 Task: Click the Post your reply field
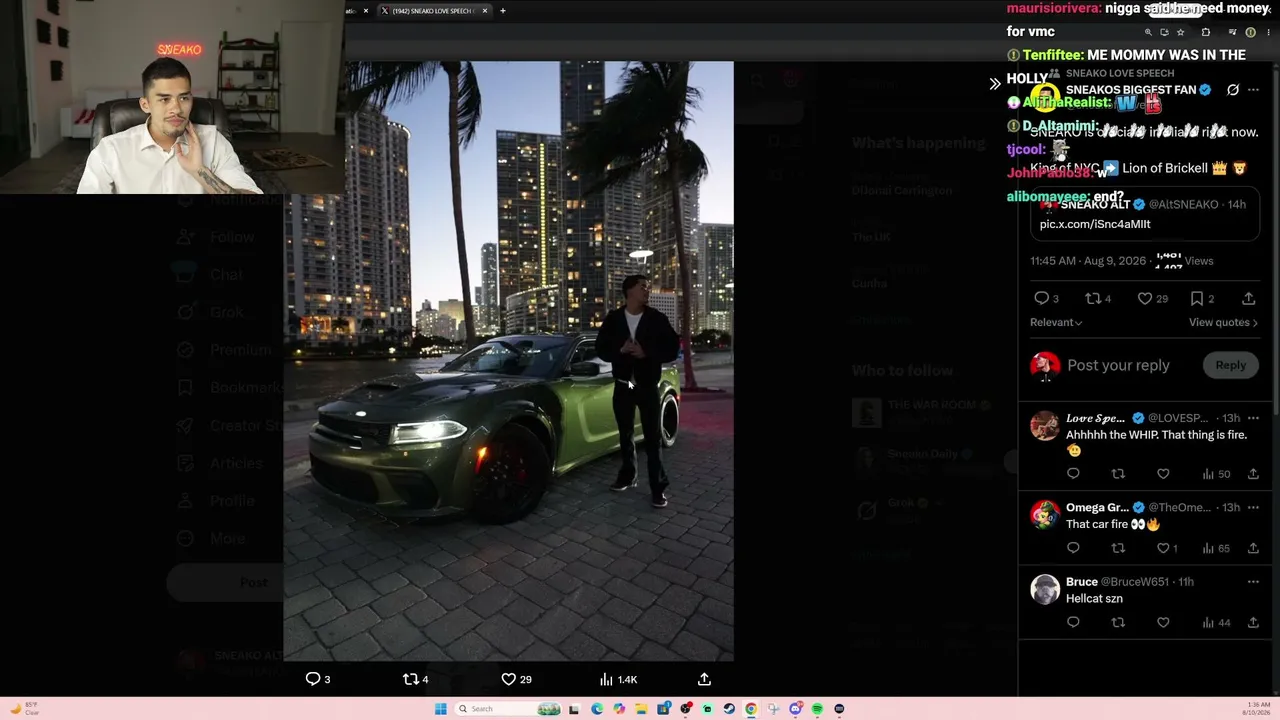(x=1118, y=365)
